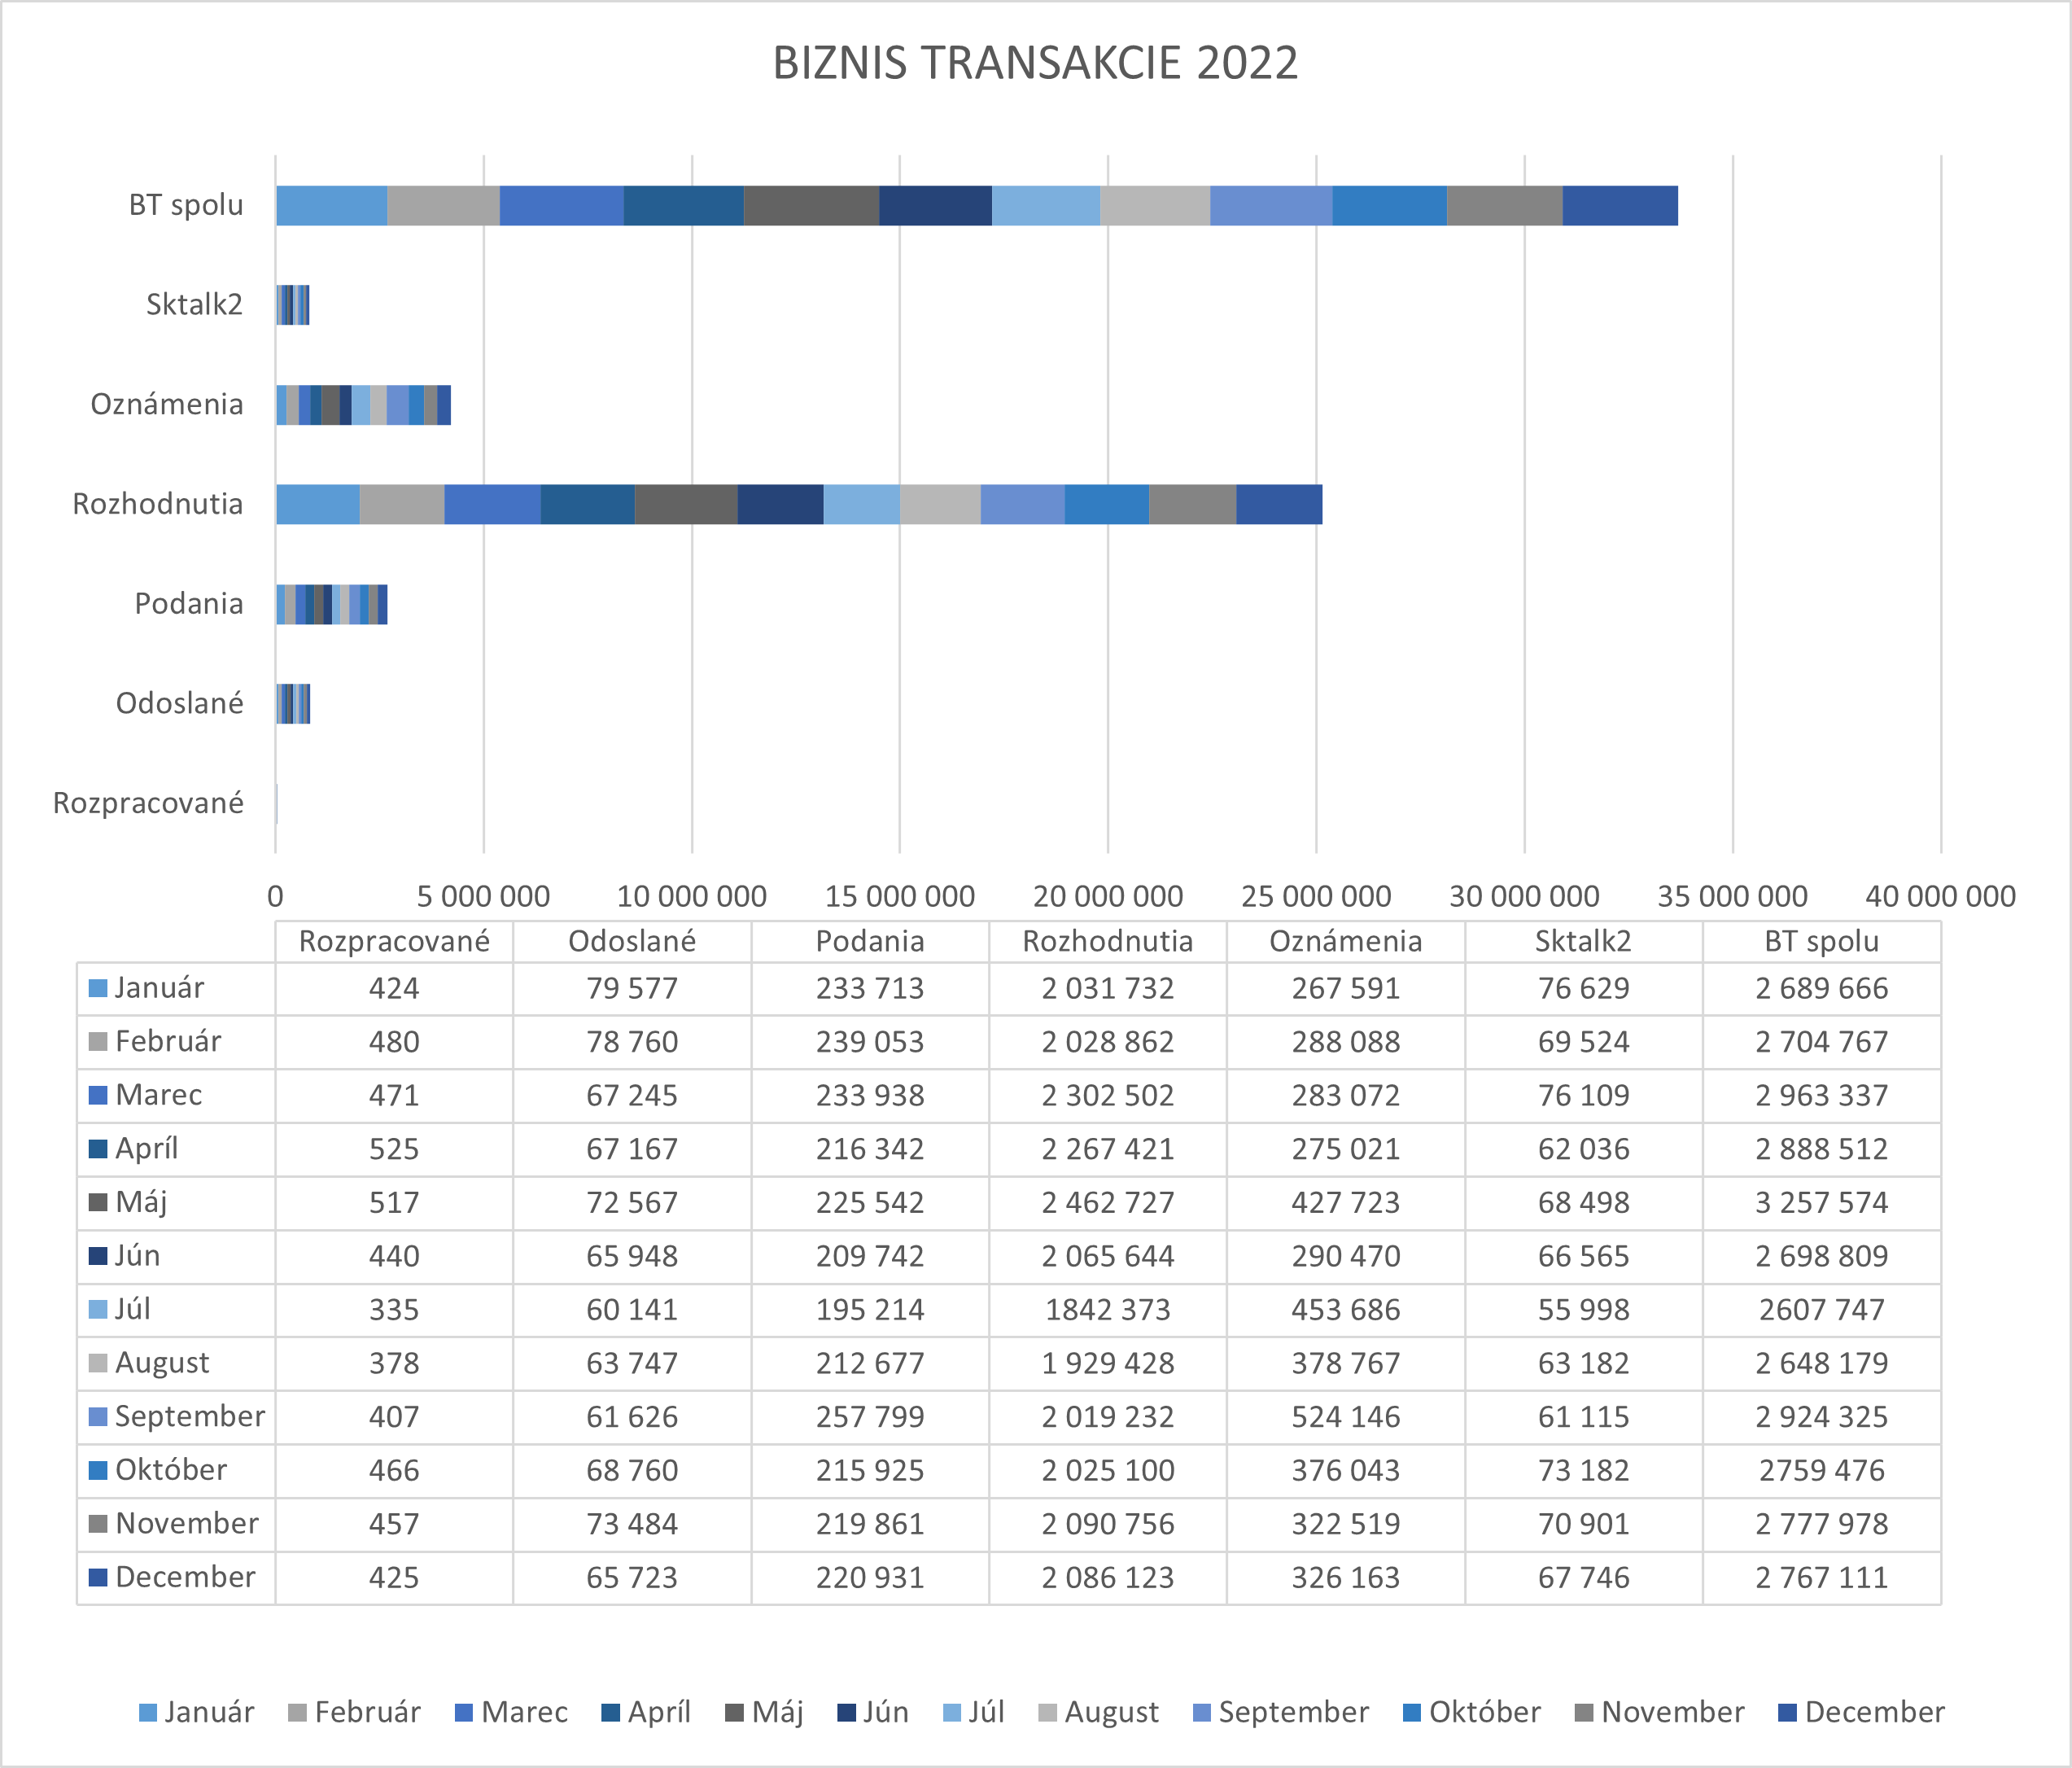Viewport: 2072px width, 1768px height.
Task: Click the Apríl color swatch in bottom legend
Action: pos(611,1713)
